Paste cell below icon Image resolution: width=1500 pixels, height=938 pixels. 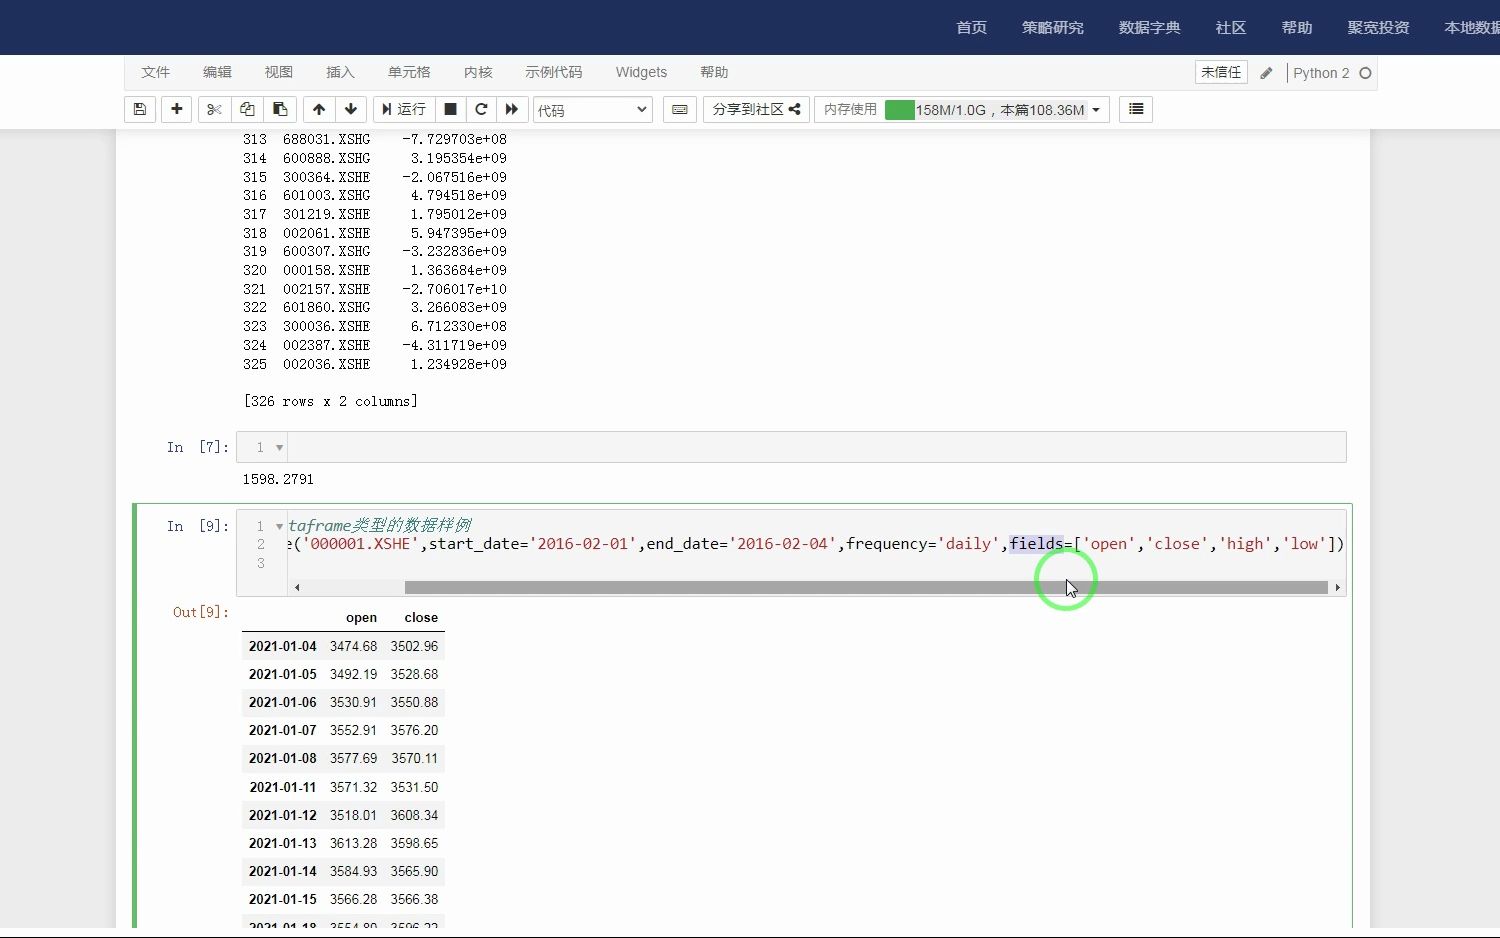pos(280,109)
